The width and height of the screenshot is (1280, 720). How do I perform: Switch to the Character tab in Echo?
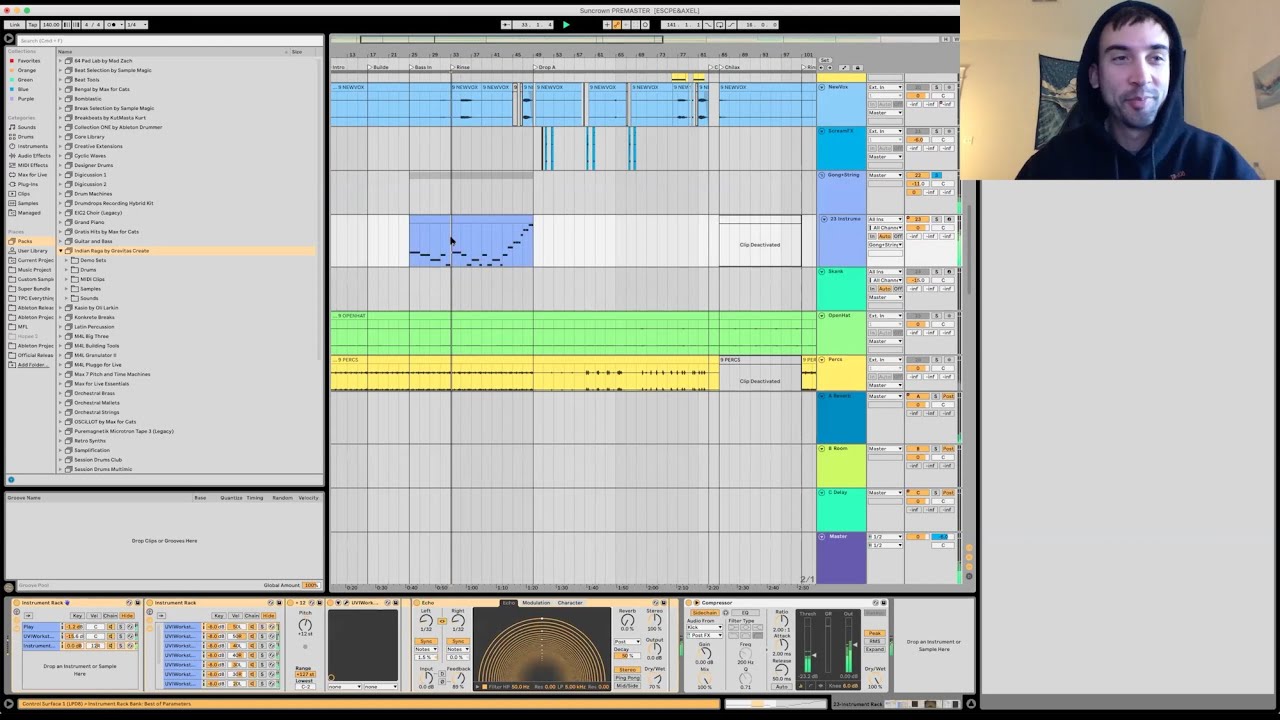(x=570, y=603)
